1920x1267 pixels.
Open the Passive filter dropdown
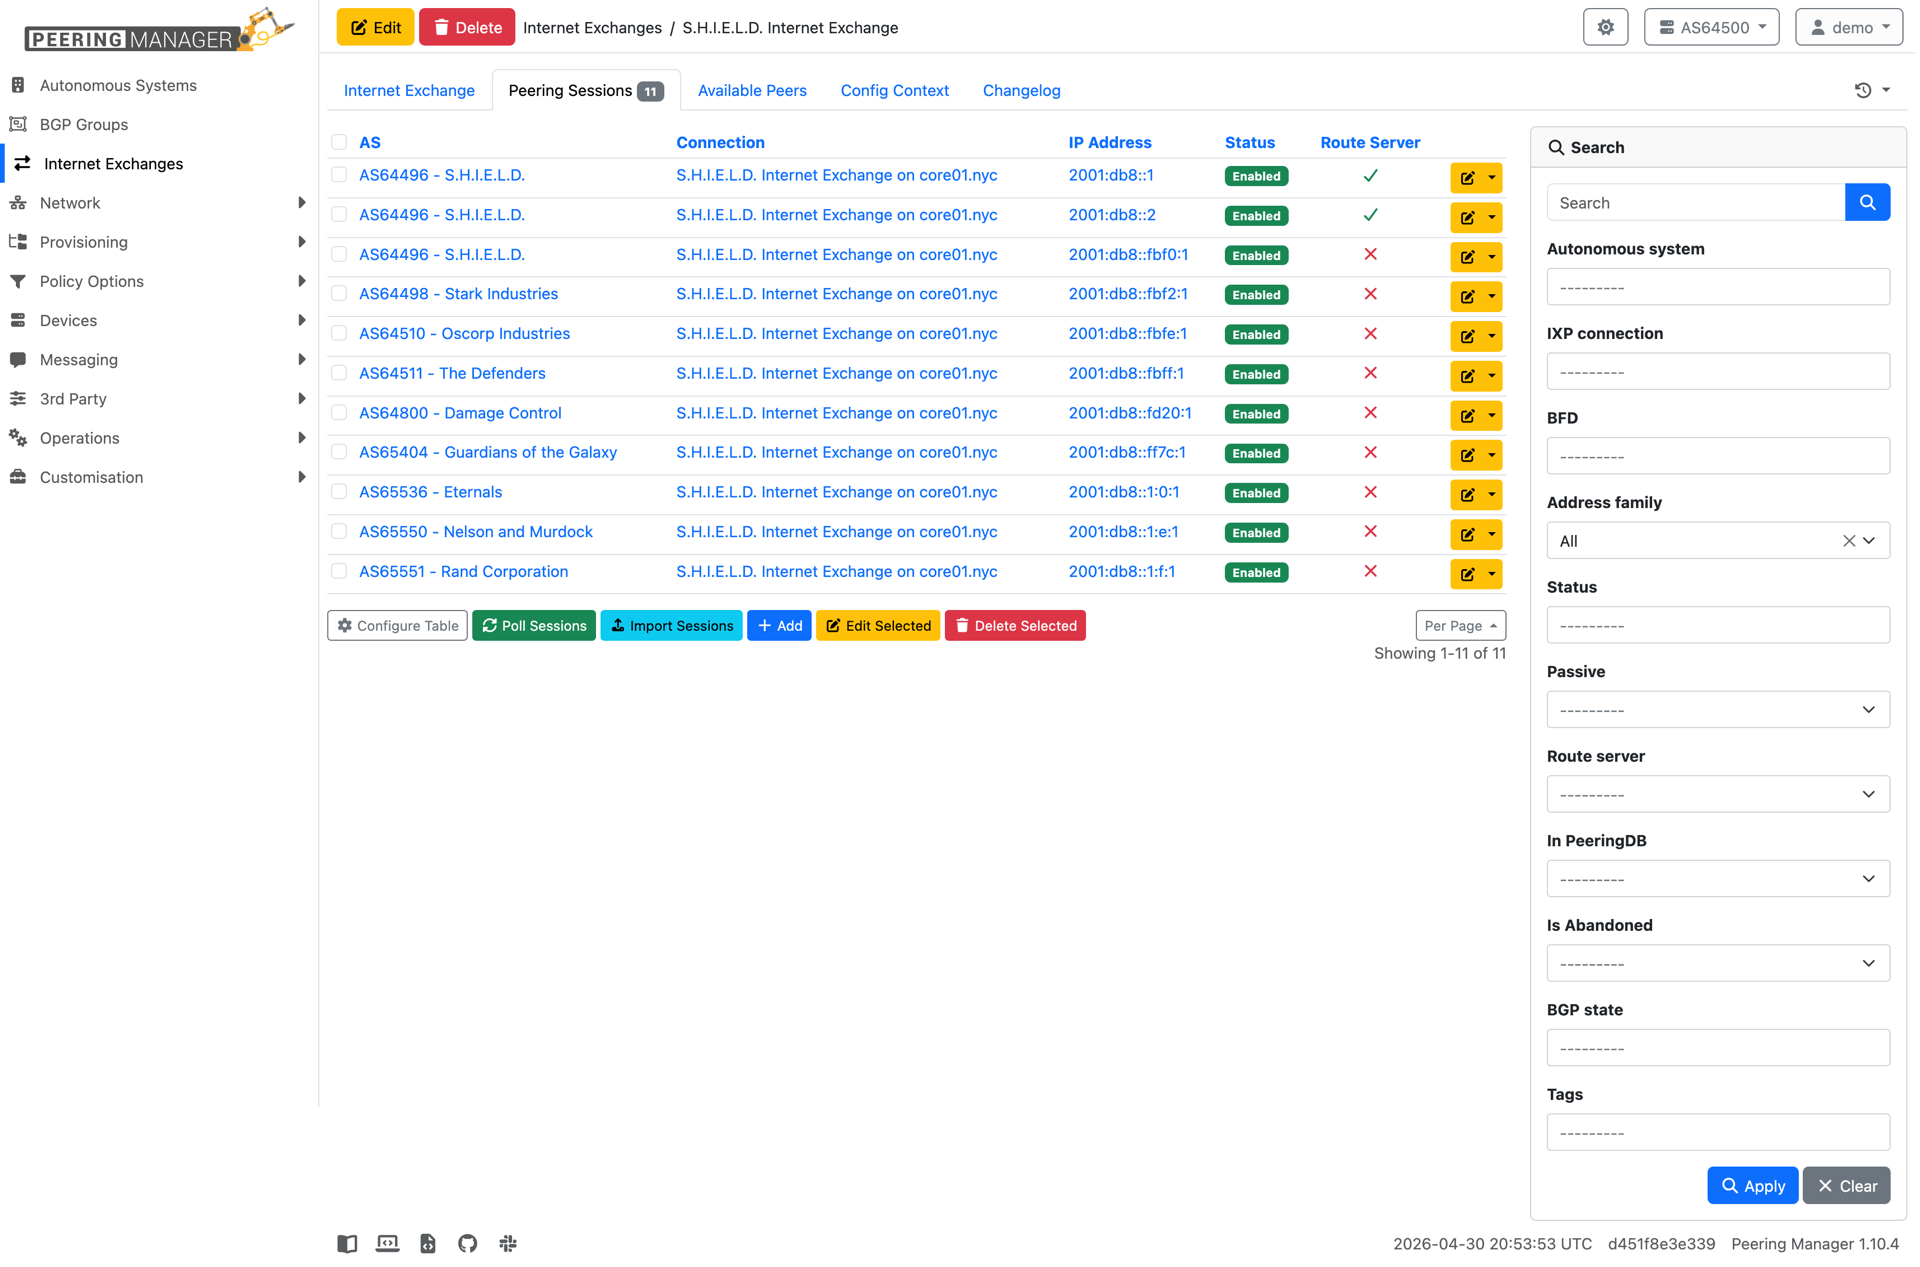point(1717,710)
